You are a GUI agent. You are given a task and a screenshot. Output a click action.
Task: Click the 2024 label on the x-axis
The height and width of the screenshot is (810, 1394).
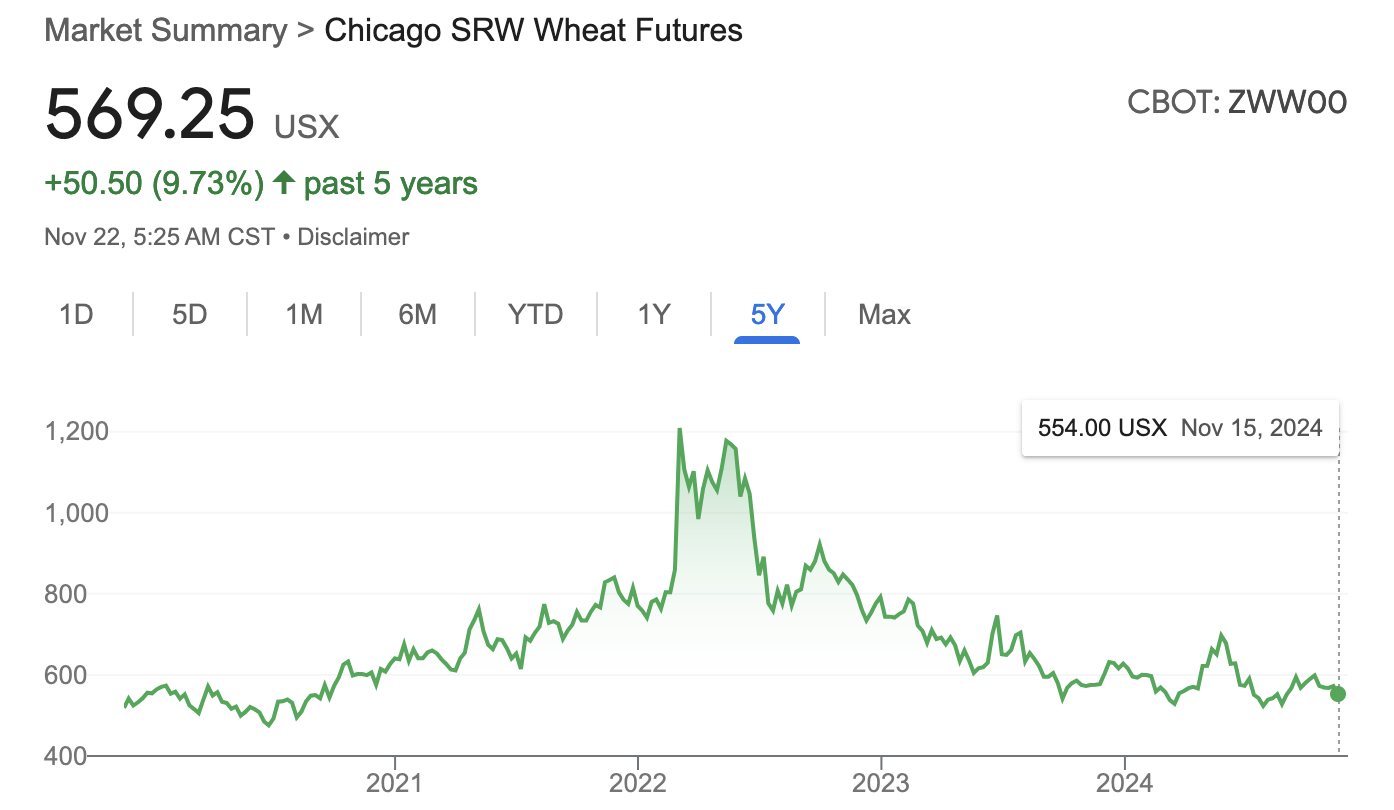click(1124, 781)
